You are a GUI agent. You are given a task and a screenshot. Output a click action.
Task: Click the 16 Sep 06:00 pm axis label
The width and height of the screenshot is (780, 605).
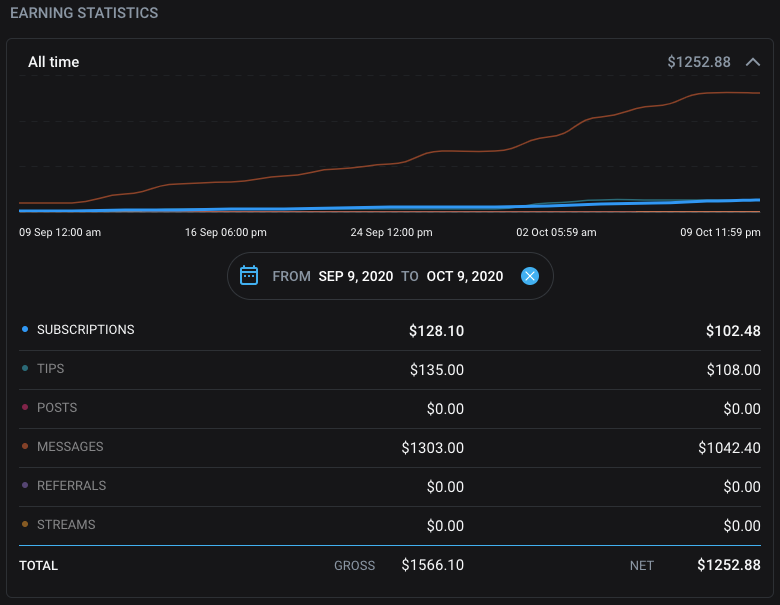225,232
